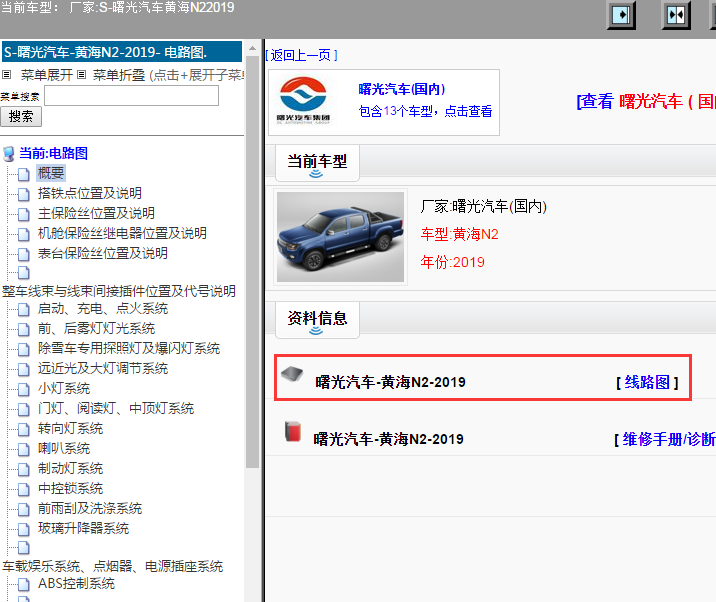
Task: Click the page icon beside 表台保险丝位置及说明
Action: (x=24, y=254)
